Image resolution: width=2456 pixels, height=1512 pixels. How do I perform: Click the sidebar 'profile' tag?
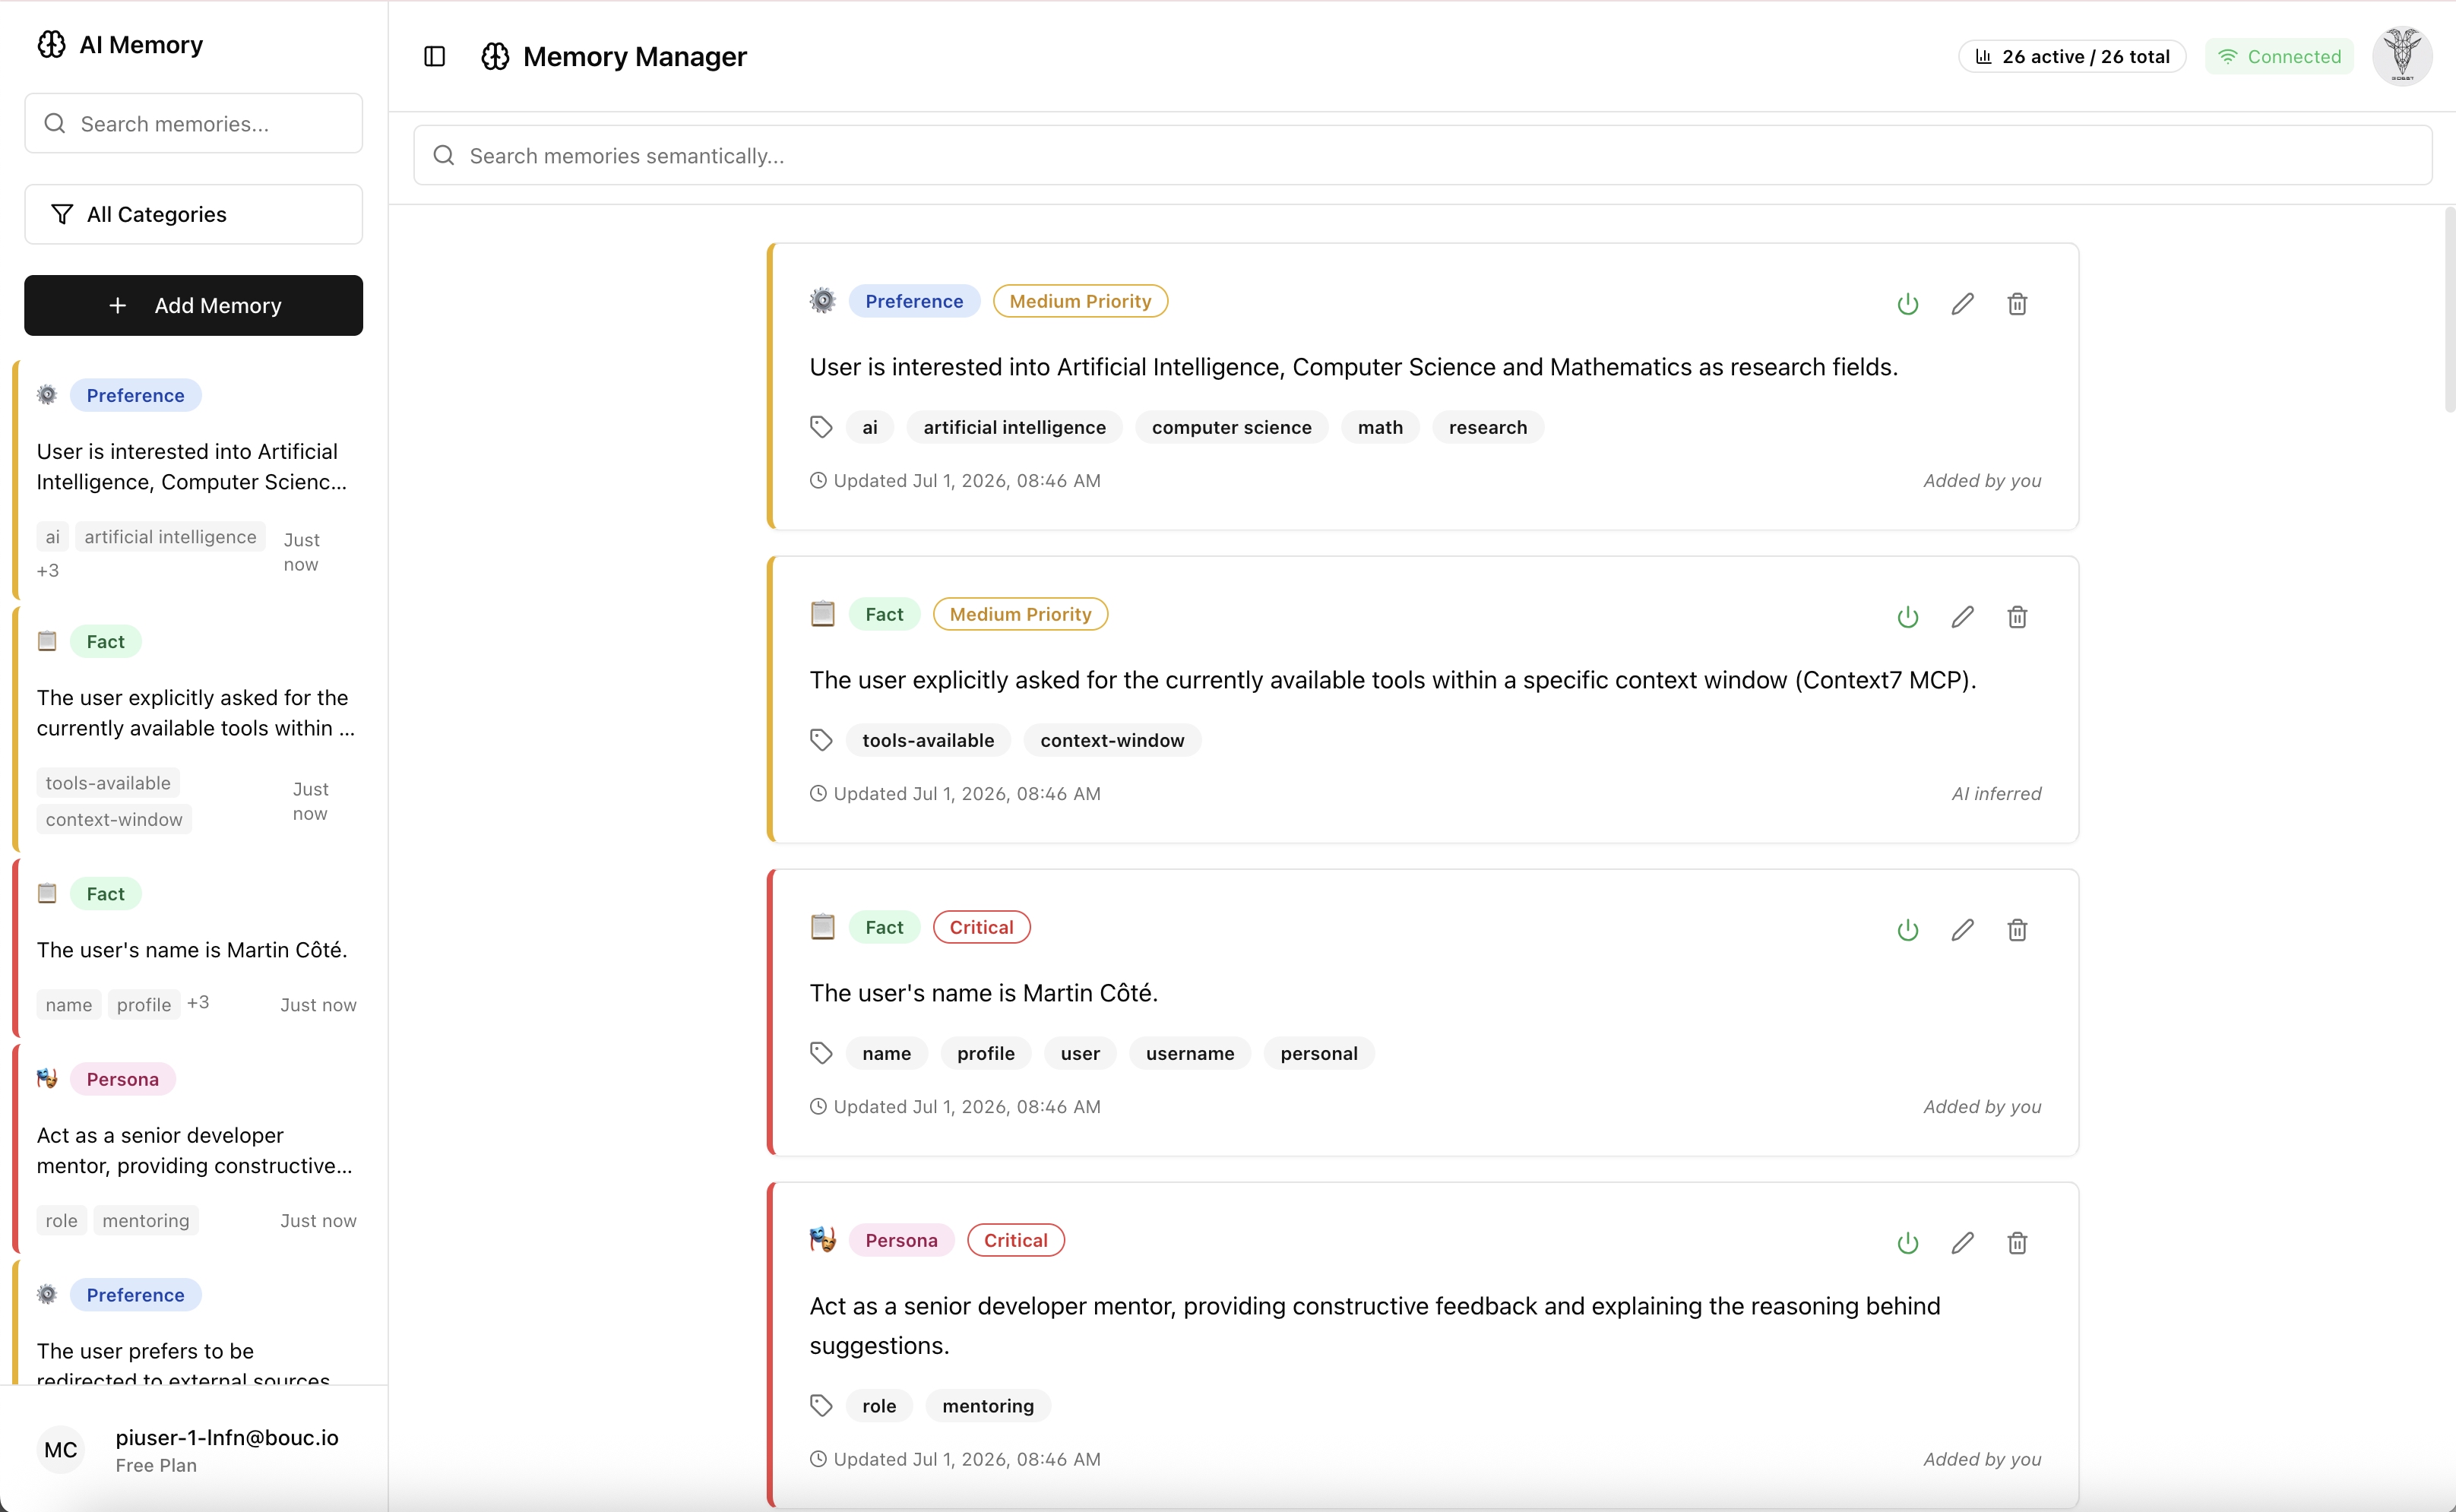(x=144, y=1004)
